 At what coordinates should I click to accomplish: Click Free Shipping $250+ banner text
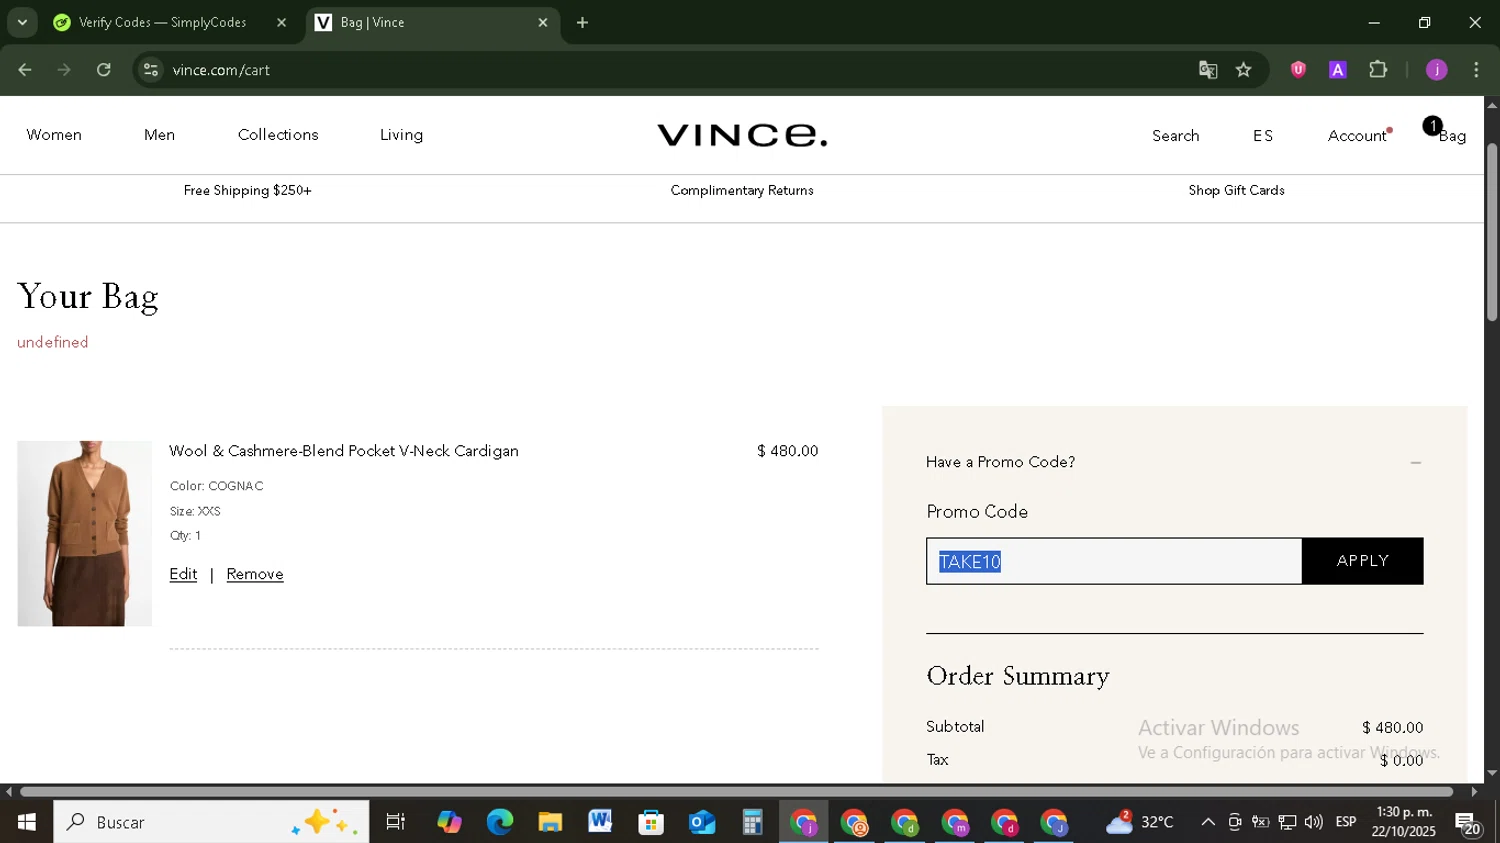coord(247,190)
